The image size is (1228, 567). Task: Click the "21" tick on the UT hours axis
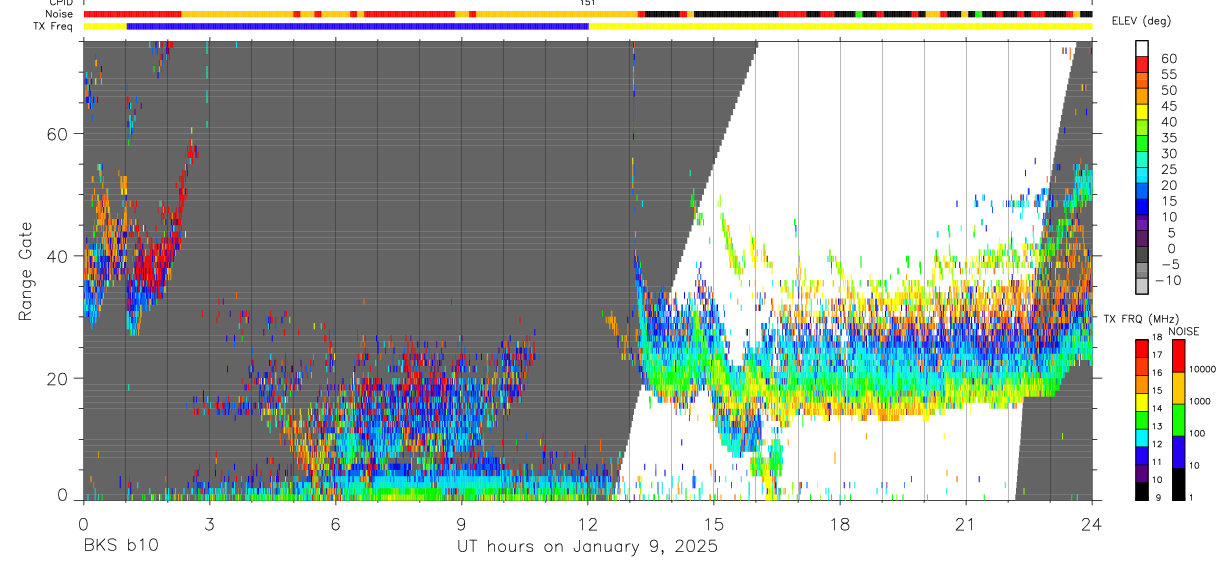[966, 523]
